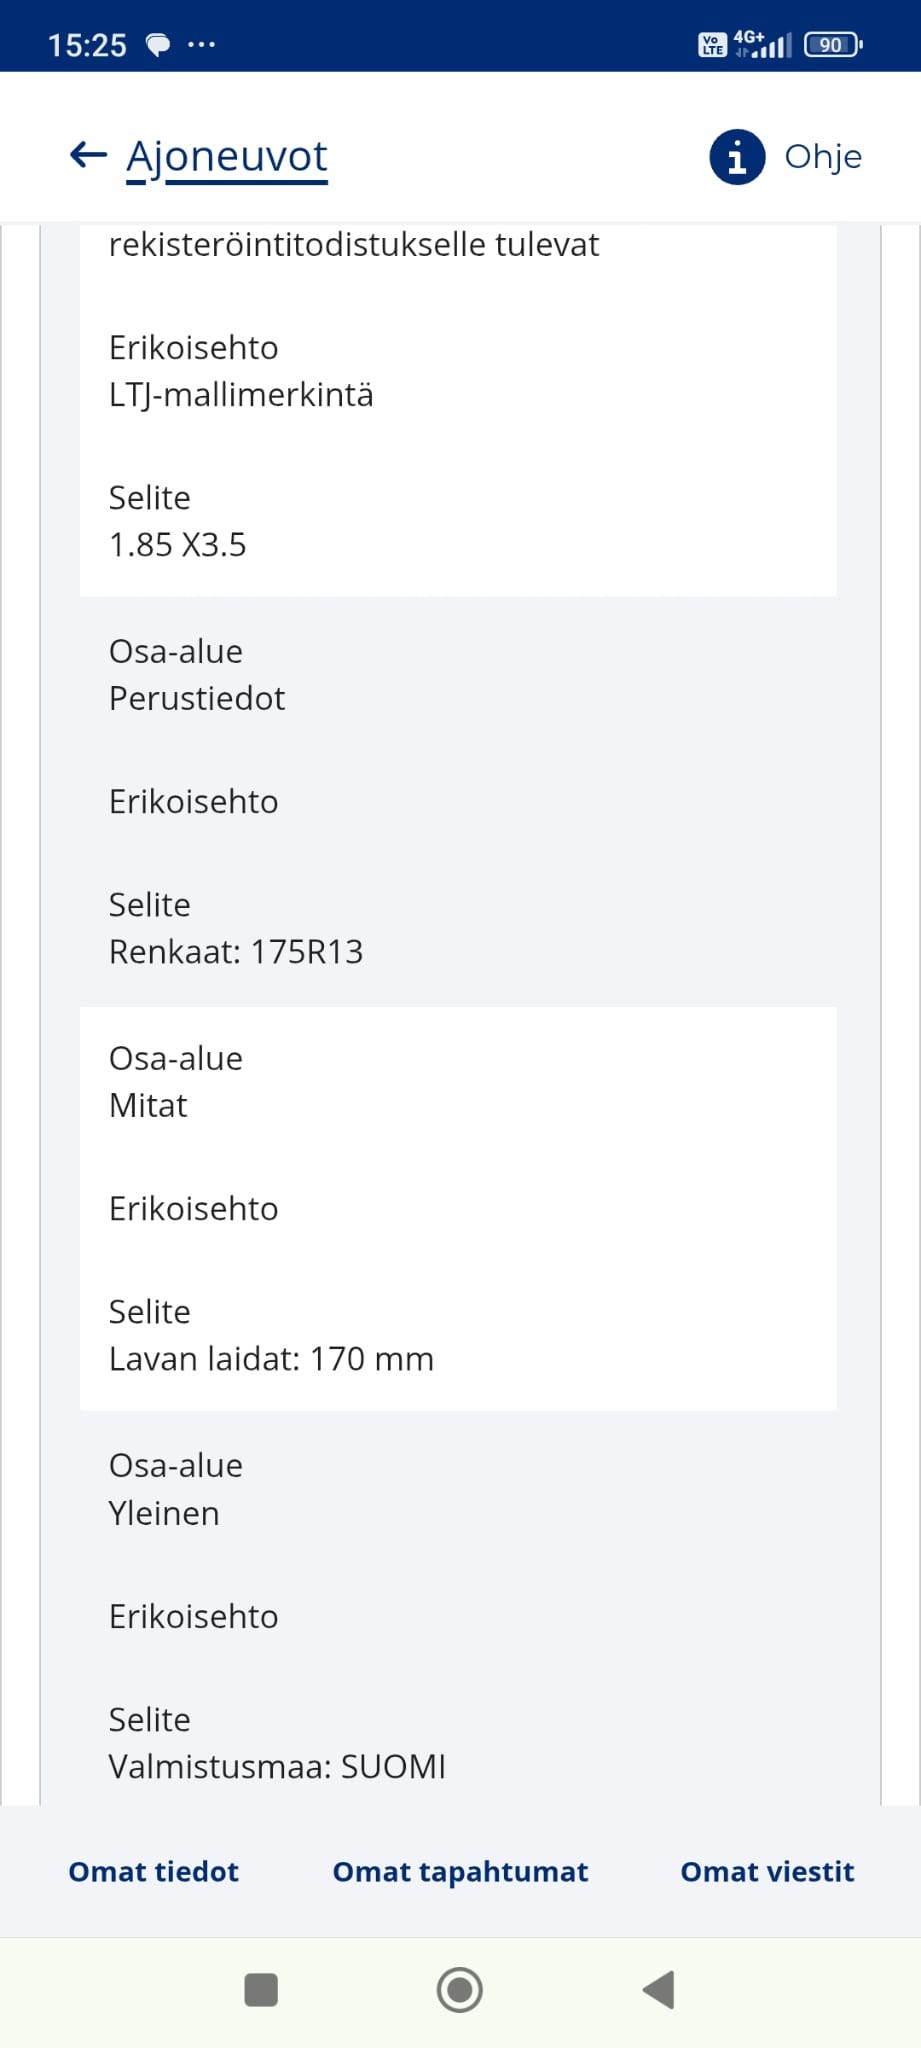Tap the 4G+ signal strength icon
The height and width of the screenshot is (2048, 921).
click(x=763, y=44)
